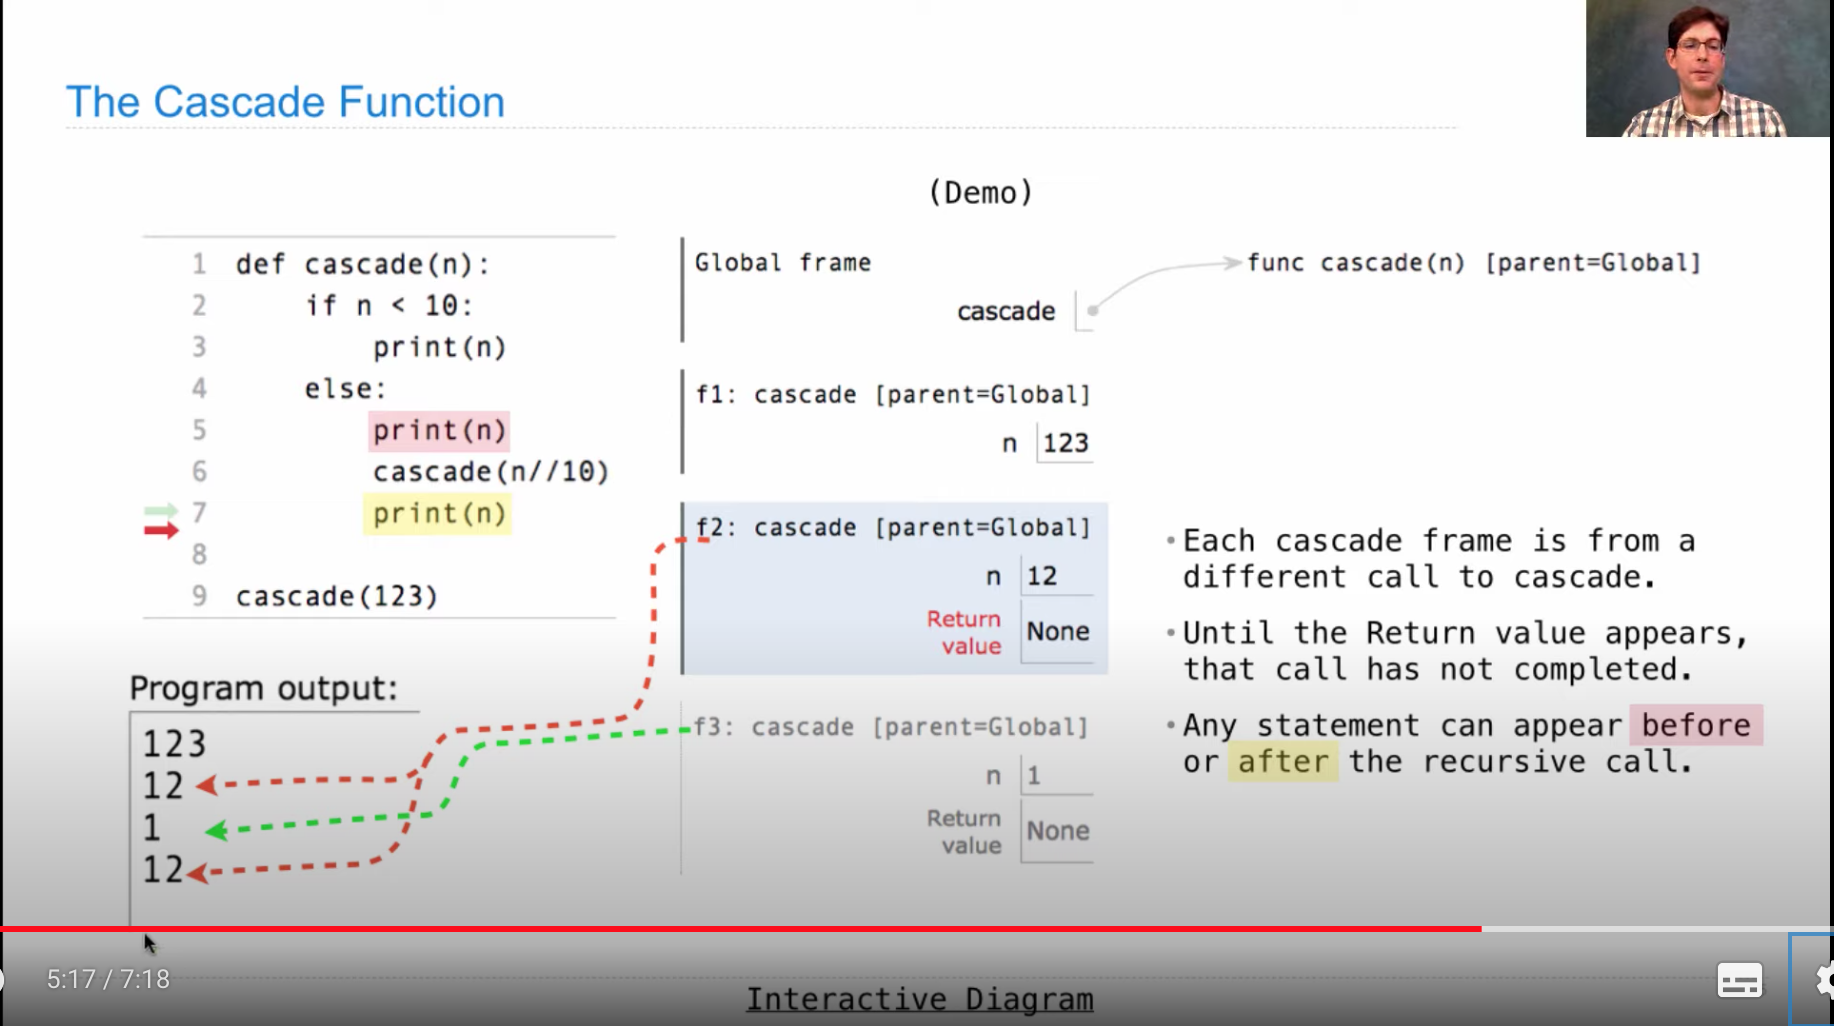Click the slide title The Cascade Function
This screenshot has height=1026, width=1834.
coord(285,102)
